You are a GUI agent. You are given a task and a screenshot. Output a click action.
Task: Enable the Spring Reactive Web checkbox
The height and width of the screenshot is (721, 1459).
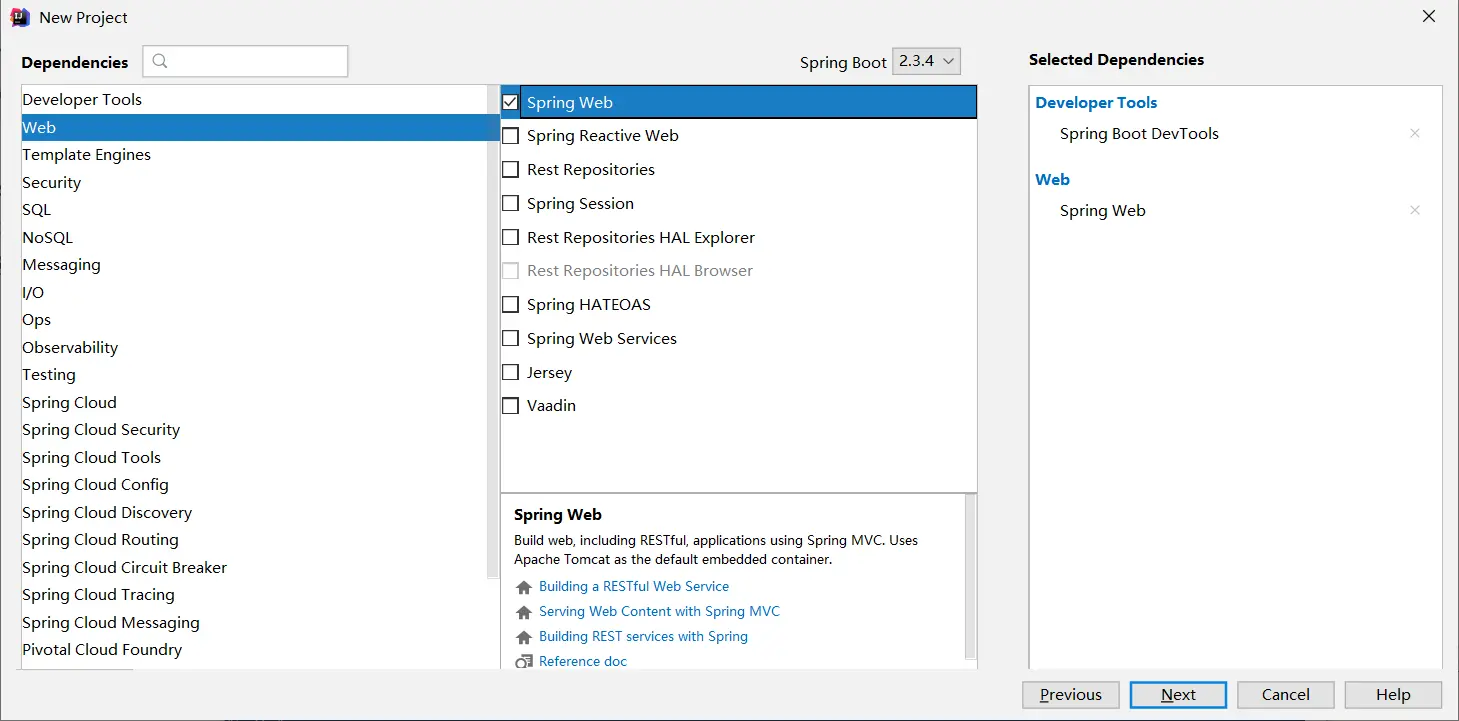[510, 136]
